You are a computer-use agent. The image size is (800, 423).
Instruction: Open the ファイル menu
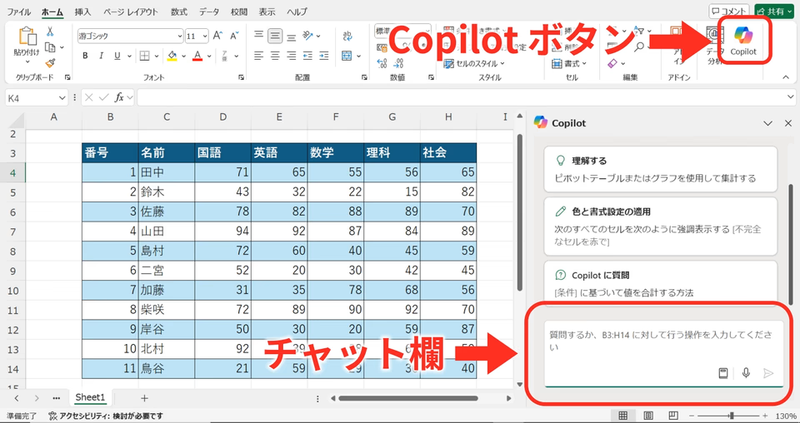[x=18, y=11]
